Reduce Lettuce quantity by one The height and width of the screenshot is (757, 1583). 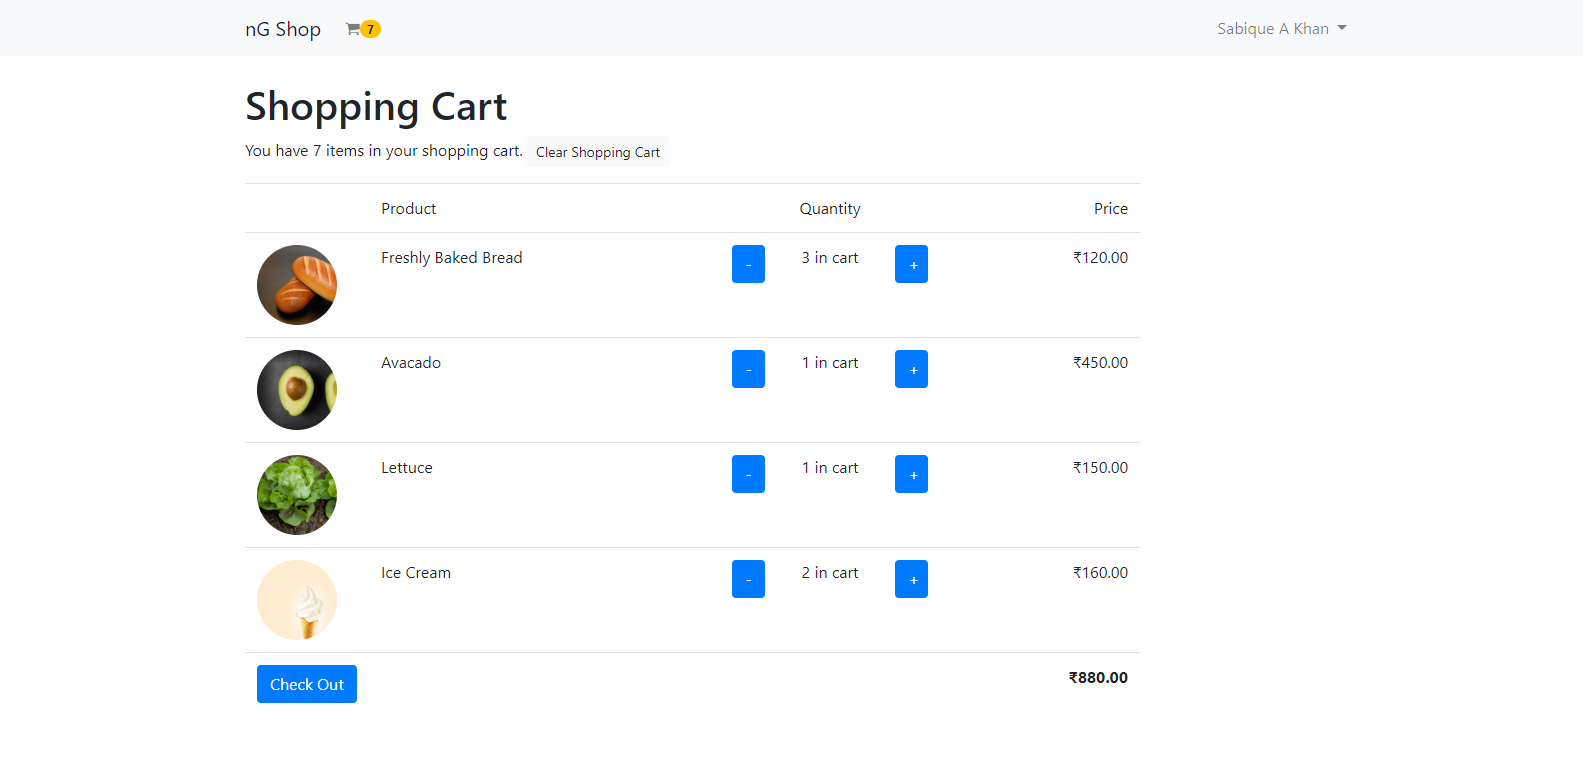[748, 474]
